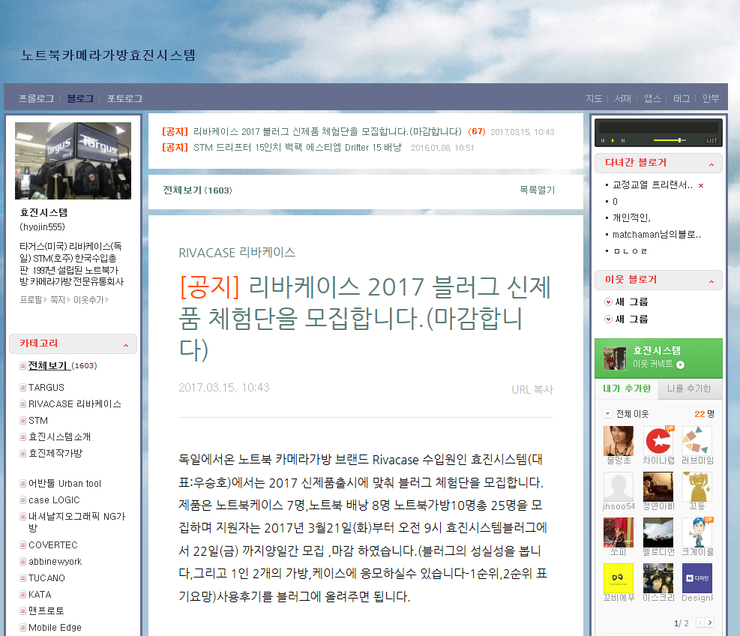Open the 전체 이웃 dropdown
Screen dimensions: 740x636
point(608,414)
